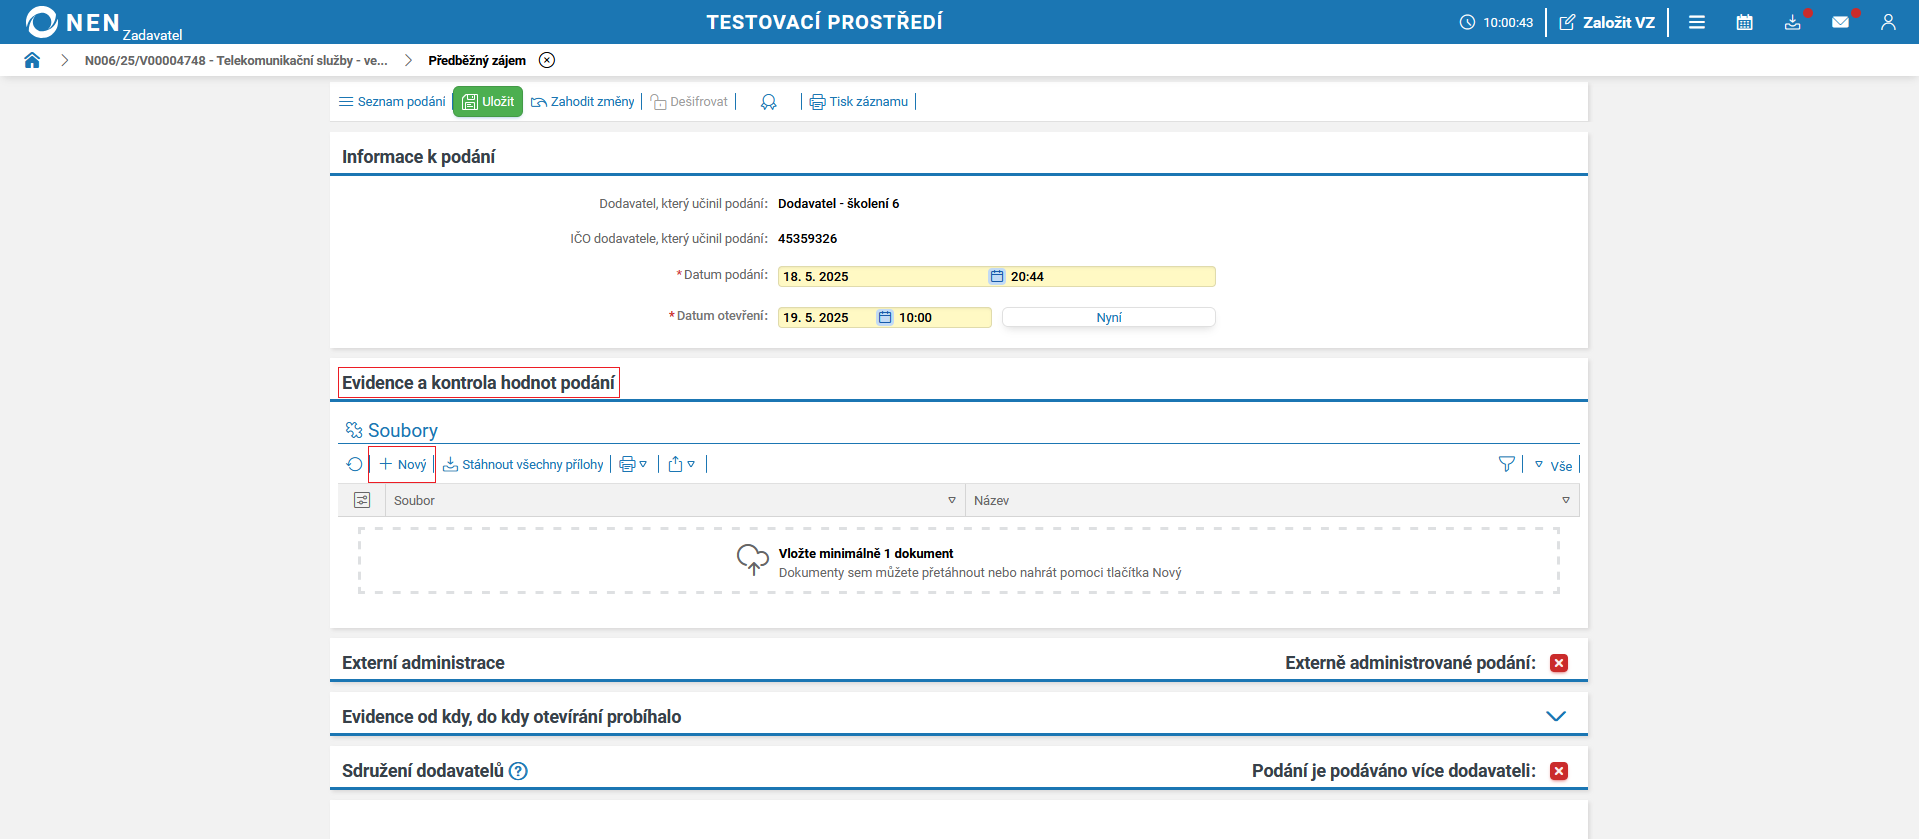Open the calendar icon in top bar
1919x839 pixels.
1744,22
